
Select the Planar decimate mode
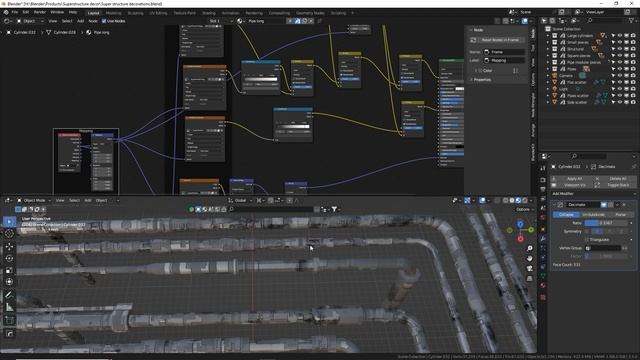620,214
